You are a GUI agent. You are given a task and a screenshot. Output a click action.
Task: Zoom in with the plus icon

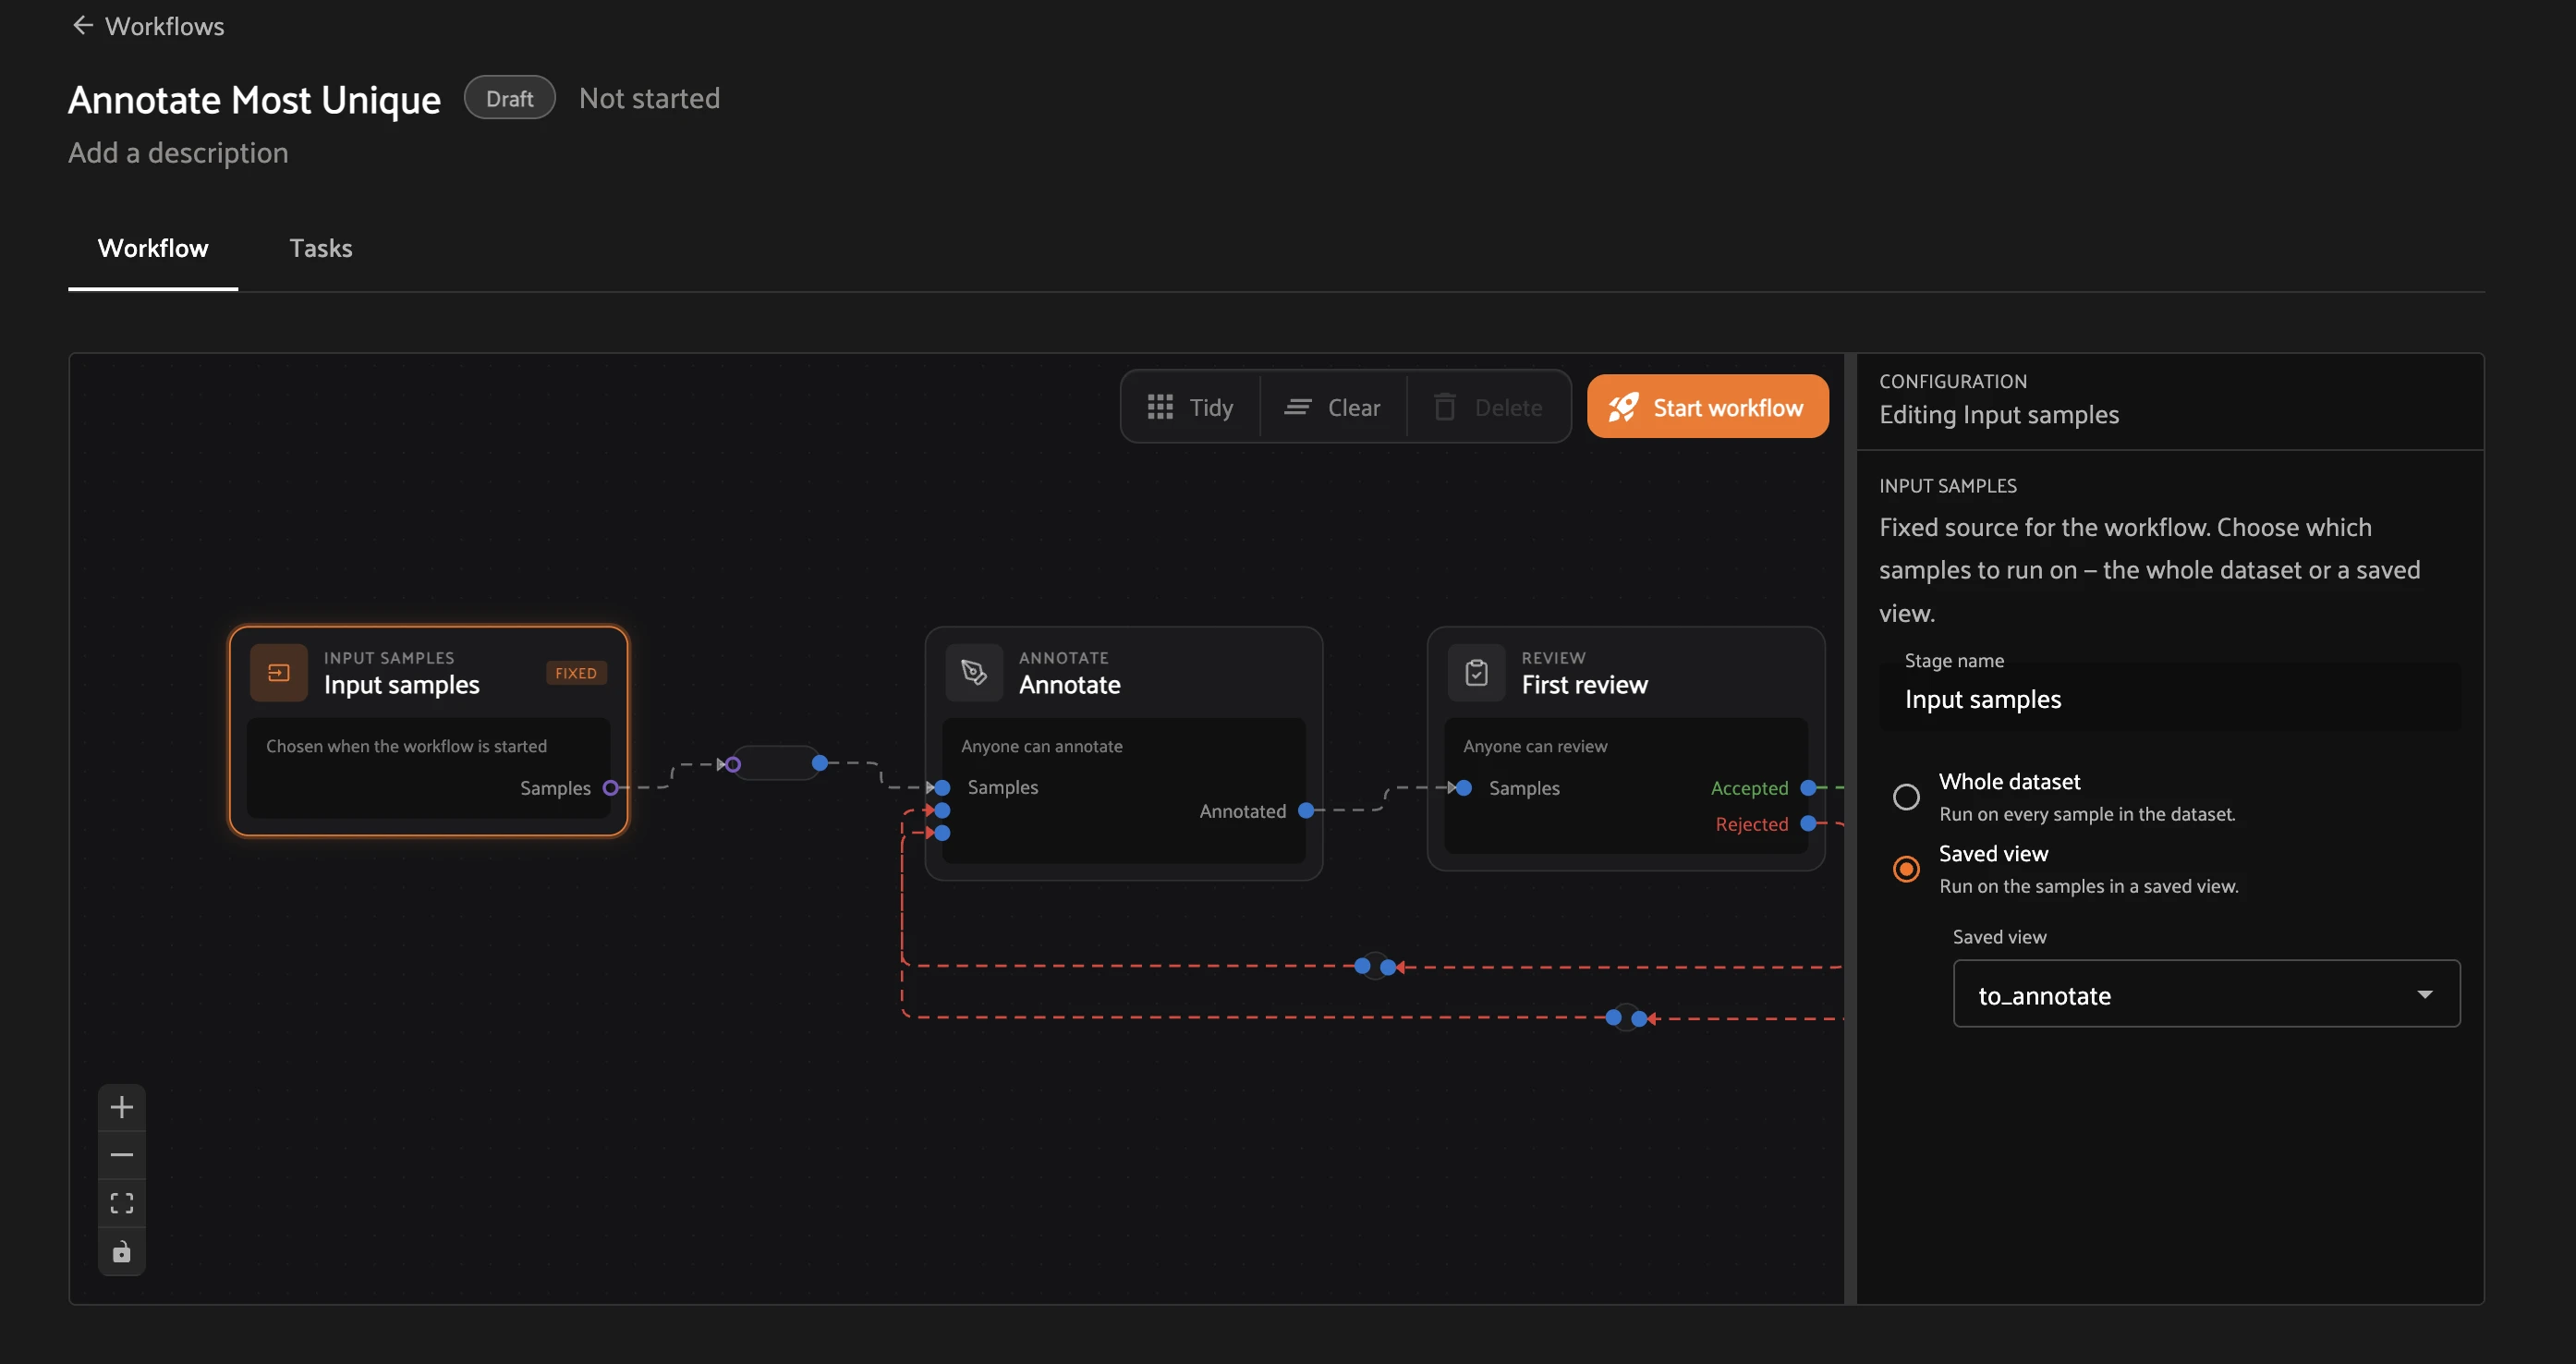coord(122,1107)
